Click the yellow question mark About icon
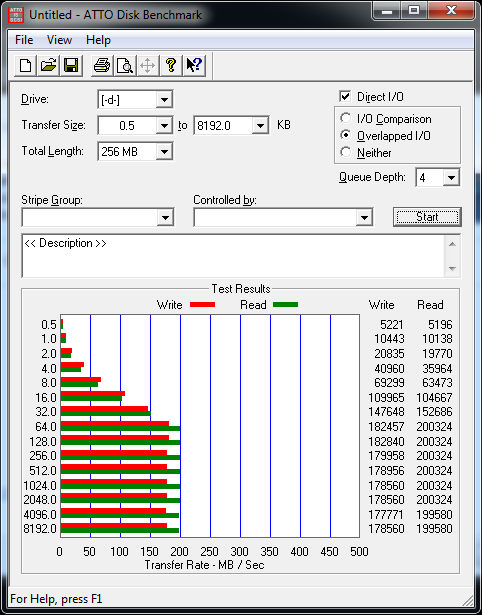Screen dimensions: 482x615 [x=171, y=66]
